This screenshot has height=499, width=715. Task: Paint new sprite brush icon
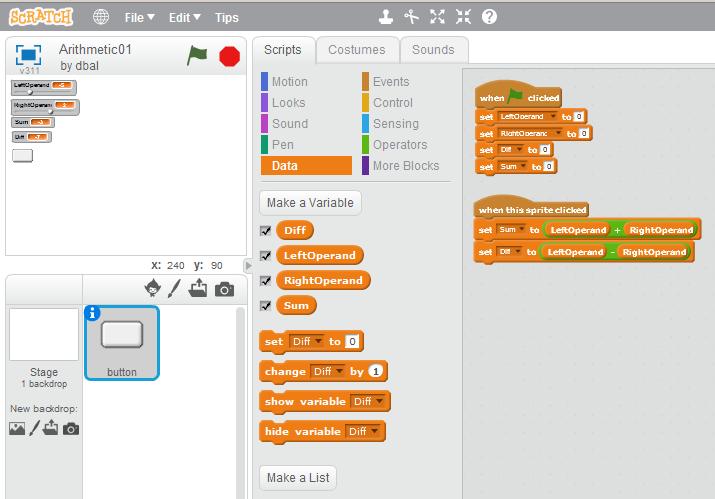174,289
